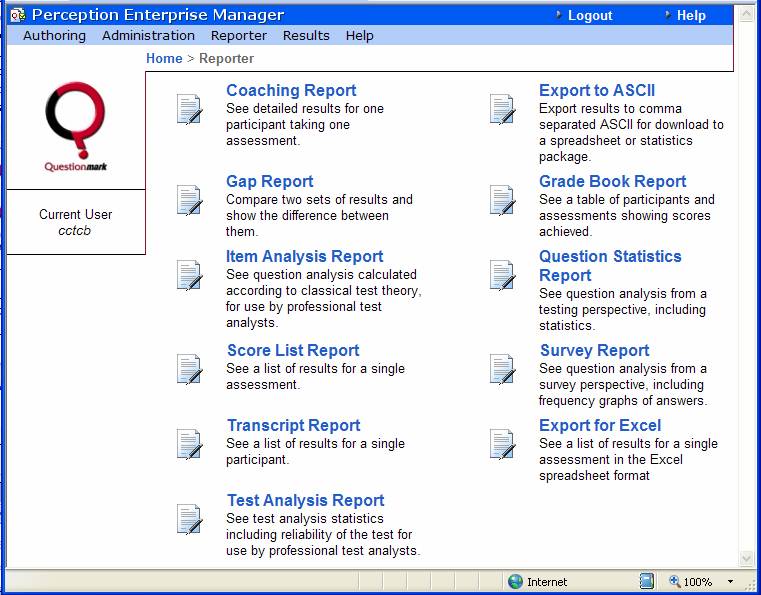Expand the Results menu

pyautogui.click(x=306, y=35)
